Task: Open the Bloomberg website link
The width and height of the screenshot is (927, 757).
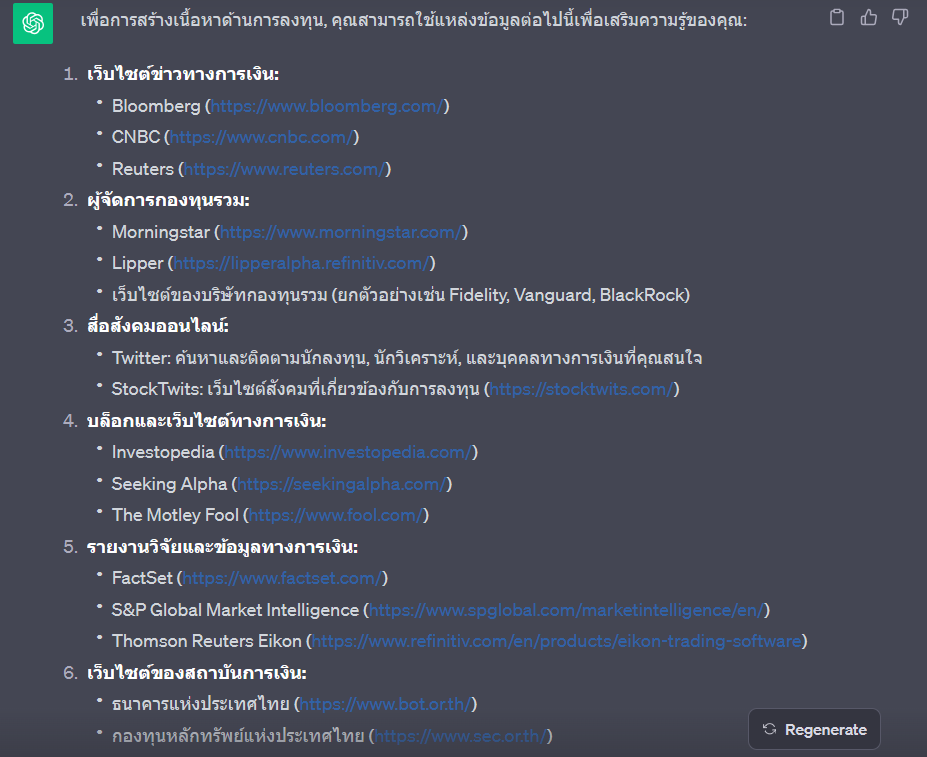Action: coord(327,106)
